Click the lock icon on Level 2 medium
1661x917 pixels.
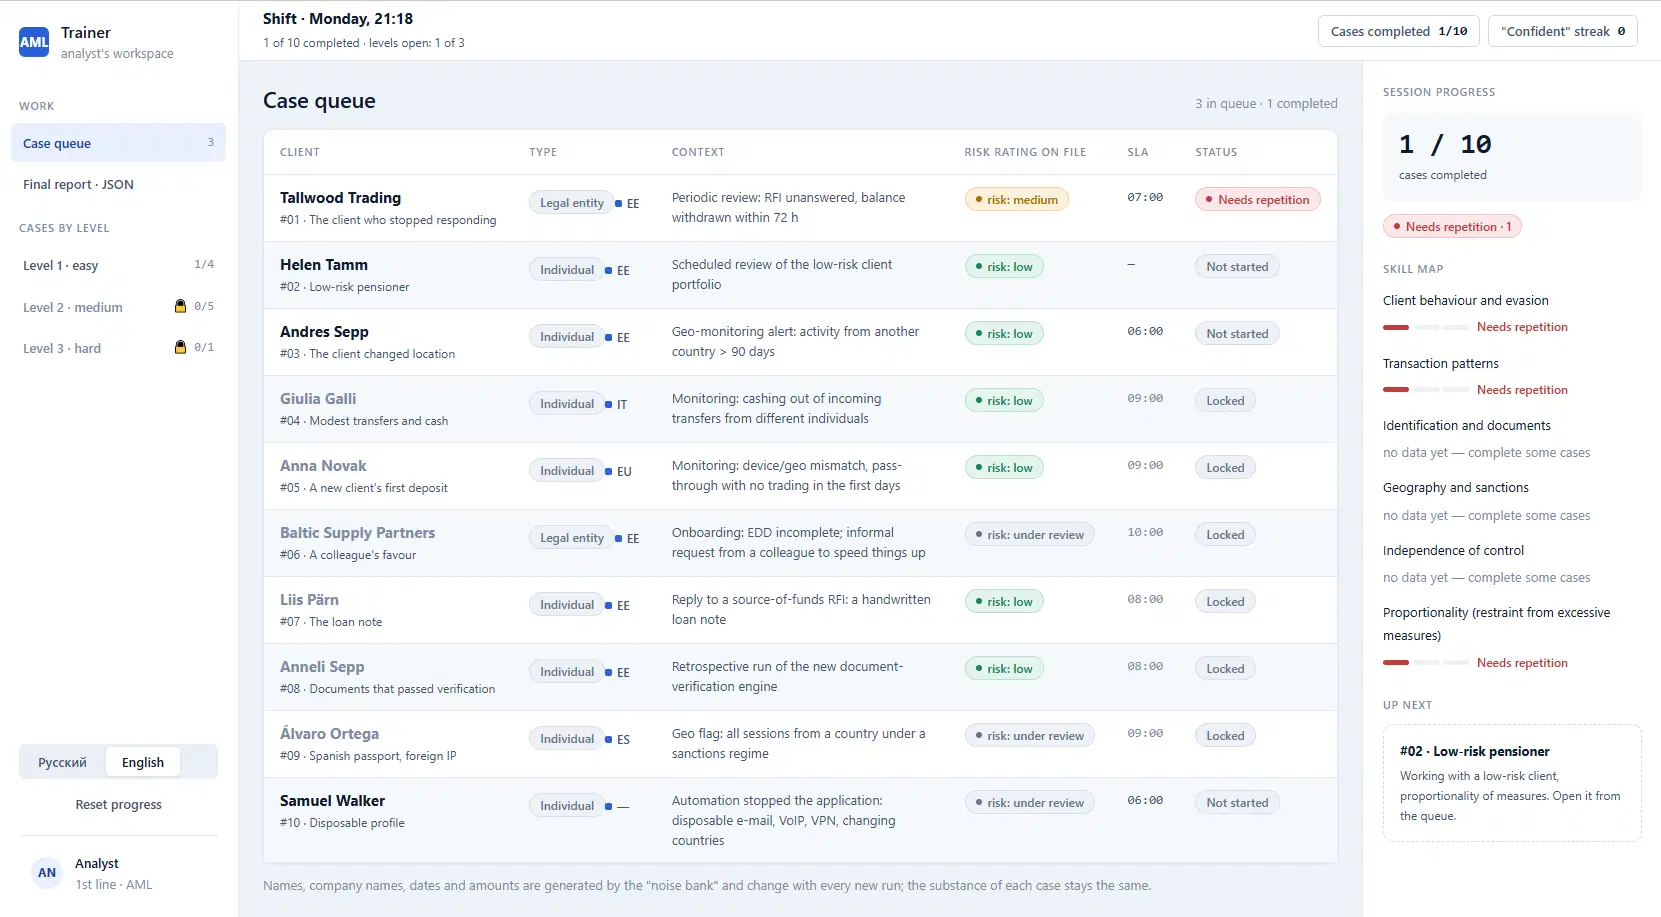180,306
